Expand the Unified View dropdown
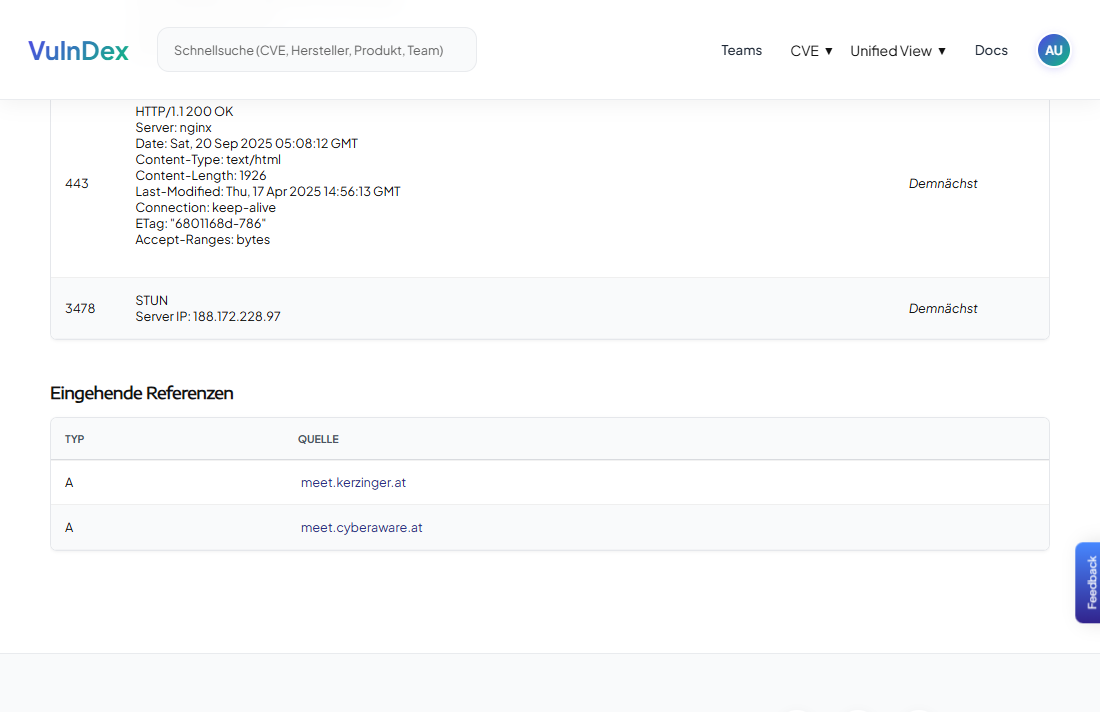 click(897, 51)
